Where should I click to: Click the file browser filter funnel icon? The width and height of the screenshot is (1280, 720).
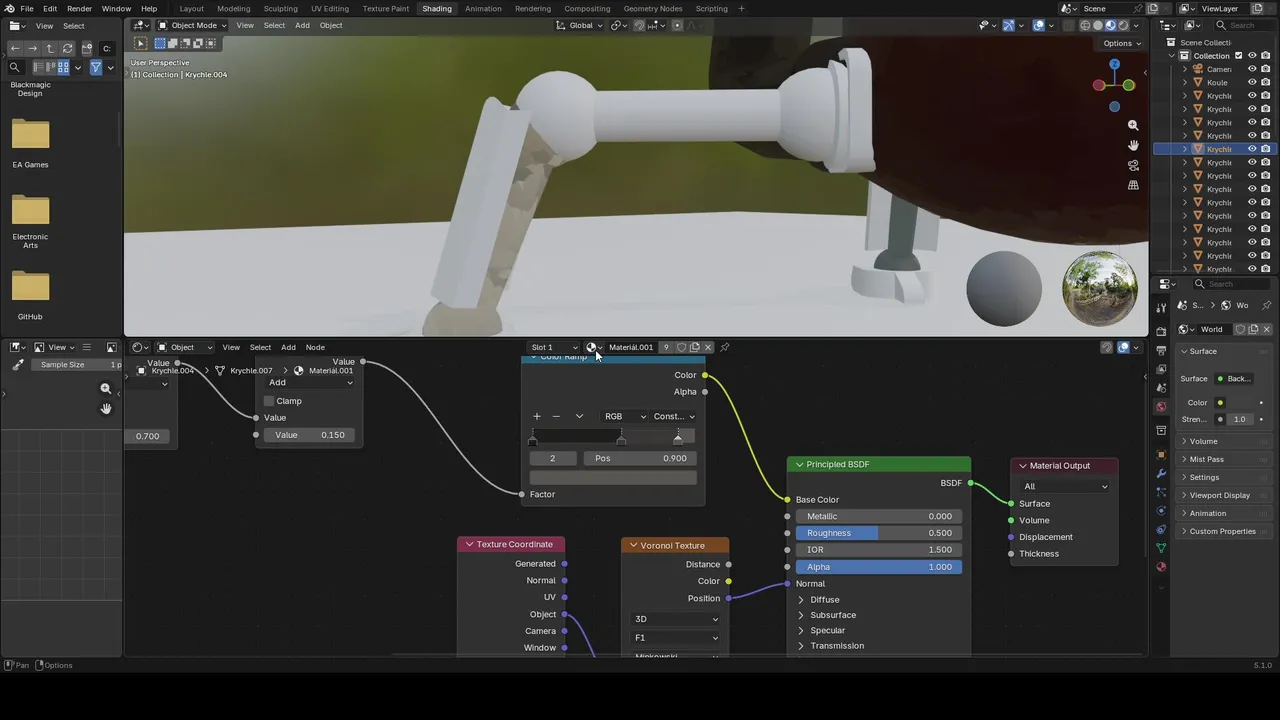coord(96,68)
